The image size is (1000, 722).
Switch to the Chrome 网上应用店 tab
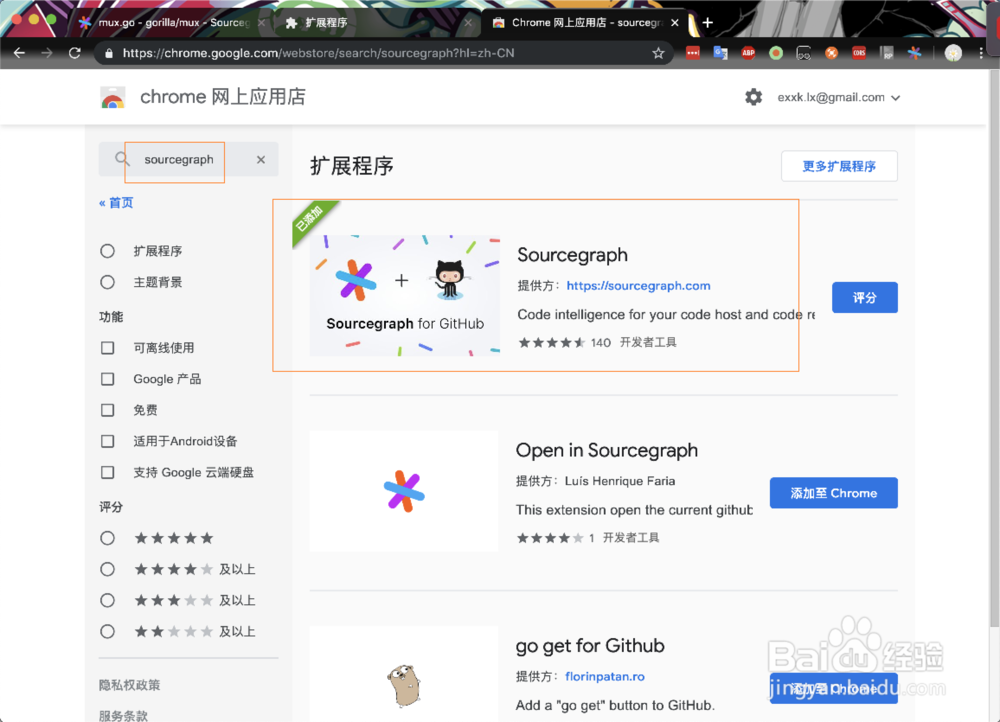click(x=584, y=22)
